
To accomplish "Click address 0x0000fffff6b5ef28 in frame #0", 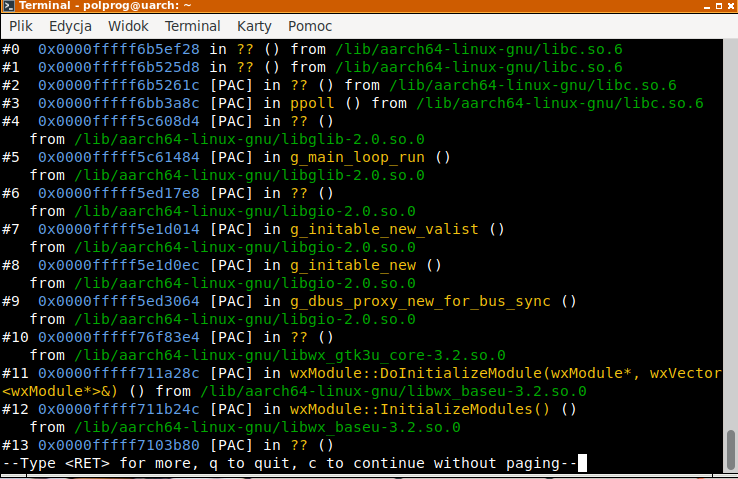I will pyautogui.click(x=119, y=49).
